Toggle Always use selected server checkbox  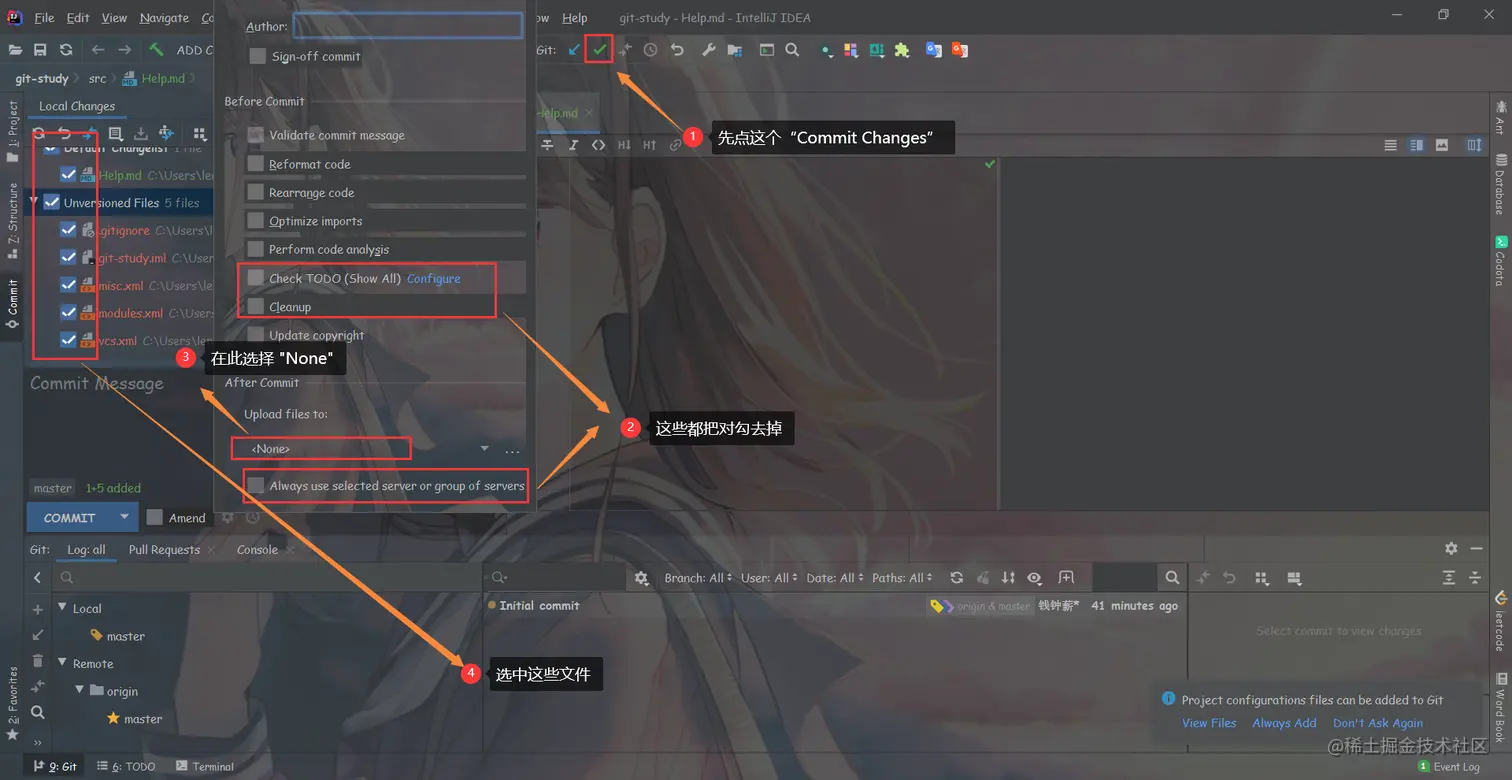[x=255, y=486]
